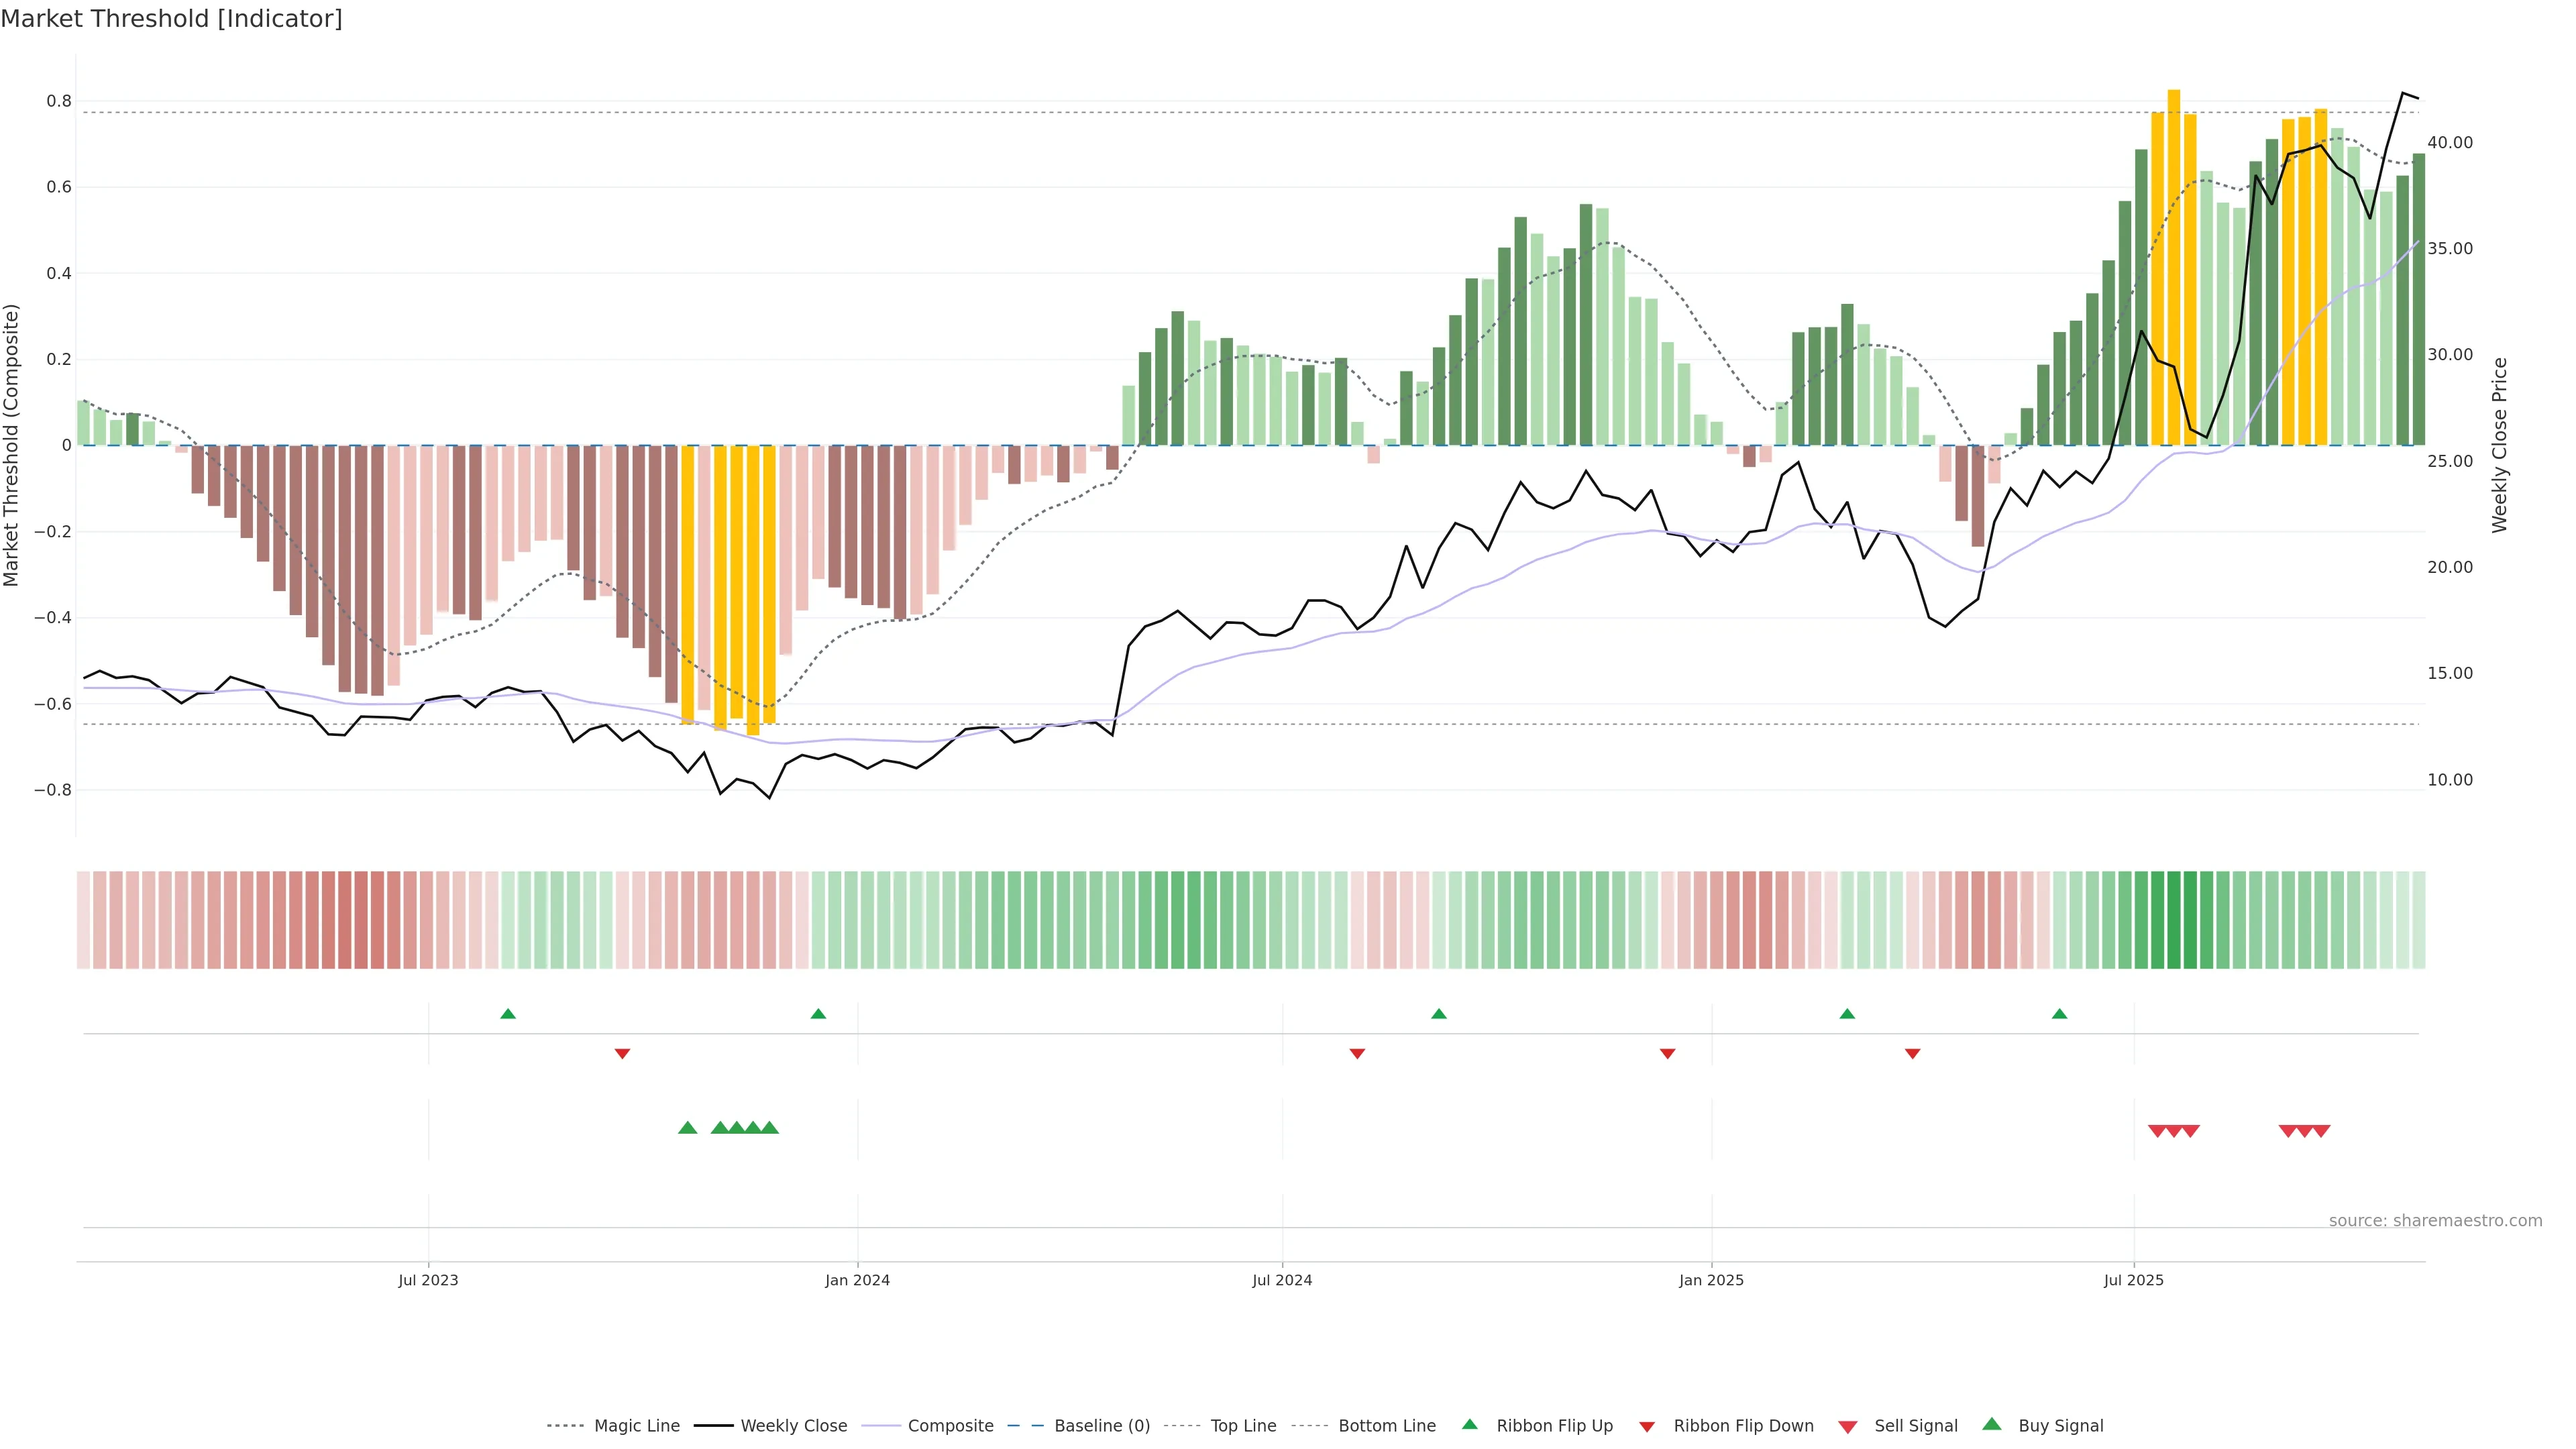Image resolution: width=2576 pixels, height=1449 pixels.
Task: Click the Buy Signal legend icon
Action: pos(1992,1425)
